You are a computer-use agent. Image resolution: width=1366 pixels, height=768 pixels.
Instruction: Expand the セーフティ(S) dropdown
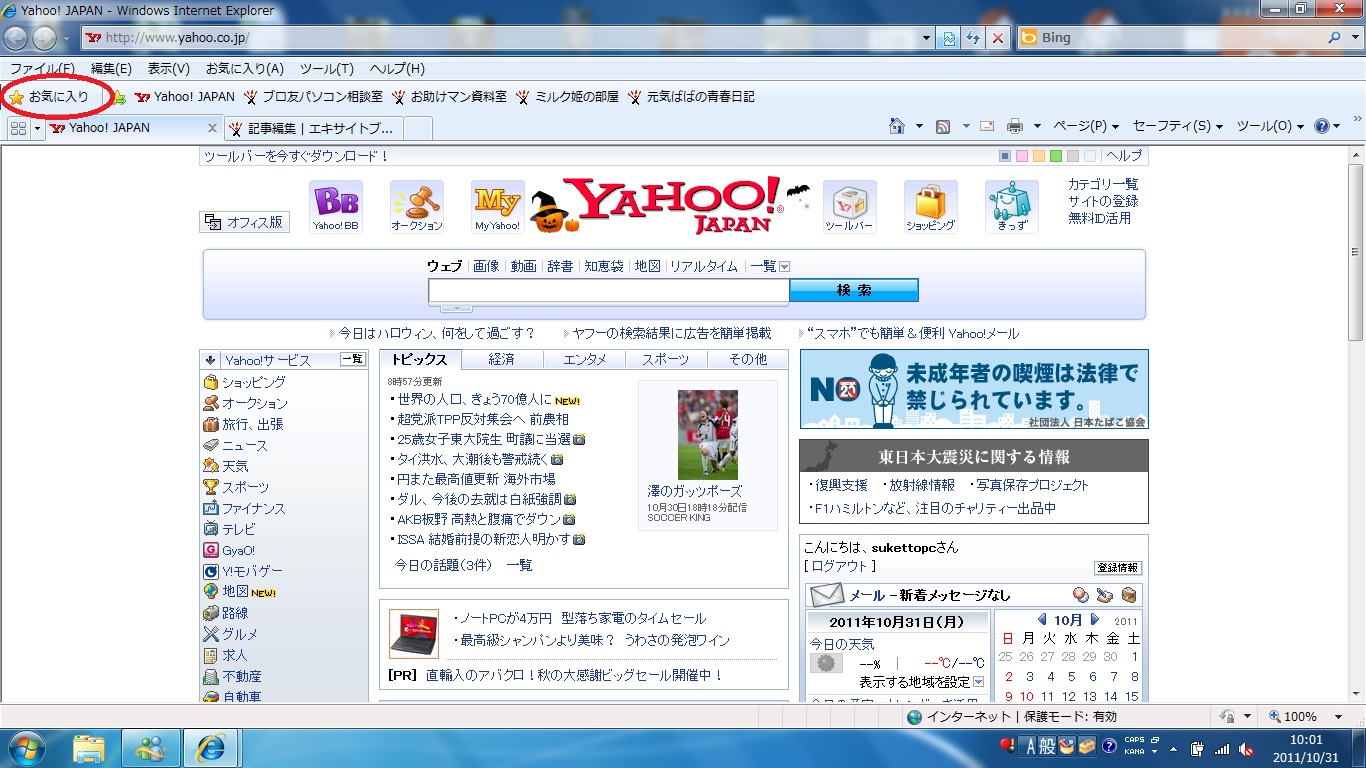pos(1178,126)
